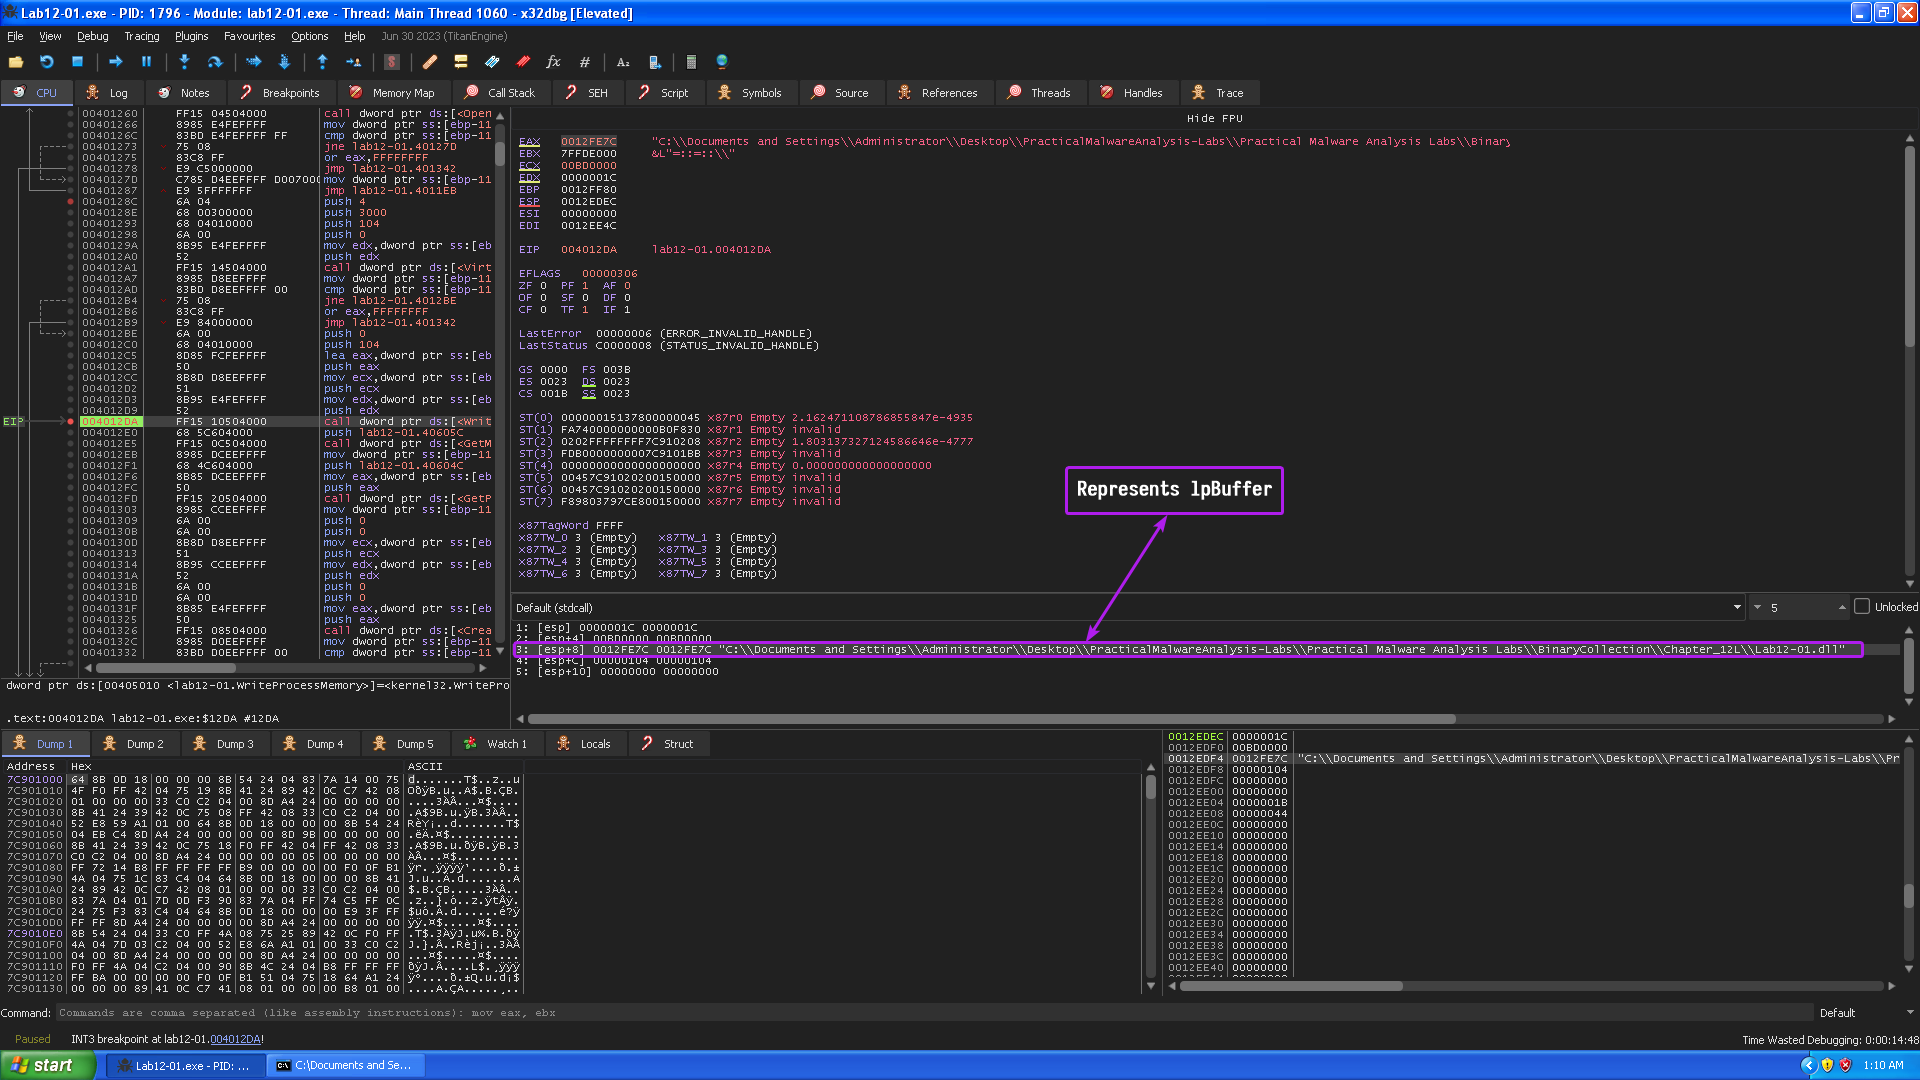Open the Calculator toolbar icon
Viewport: 1920px width, 1080px height.
(691, 62)
